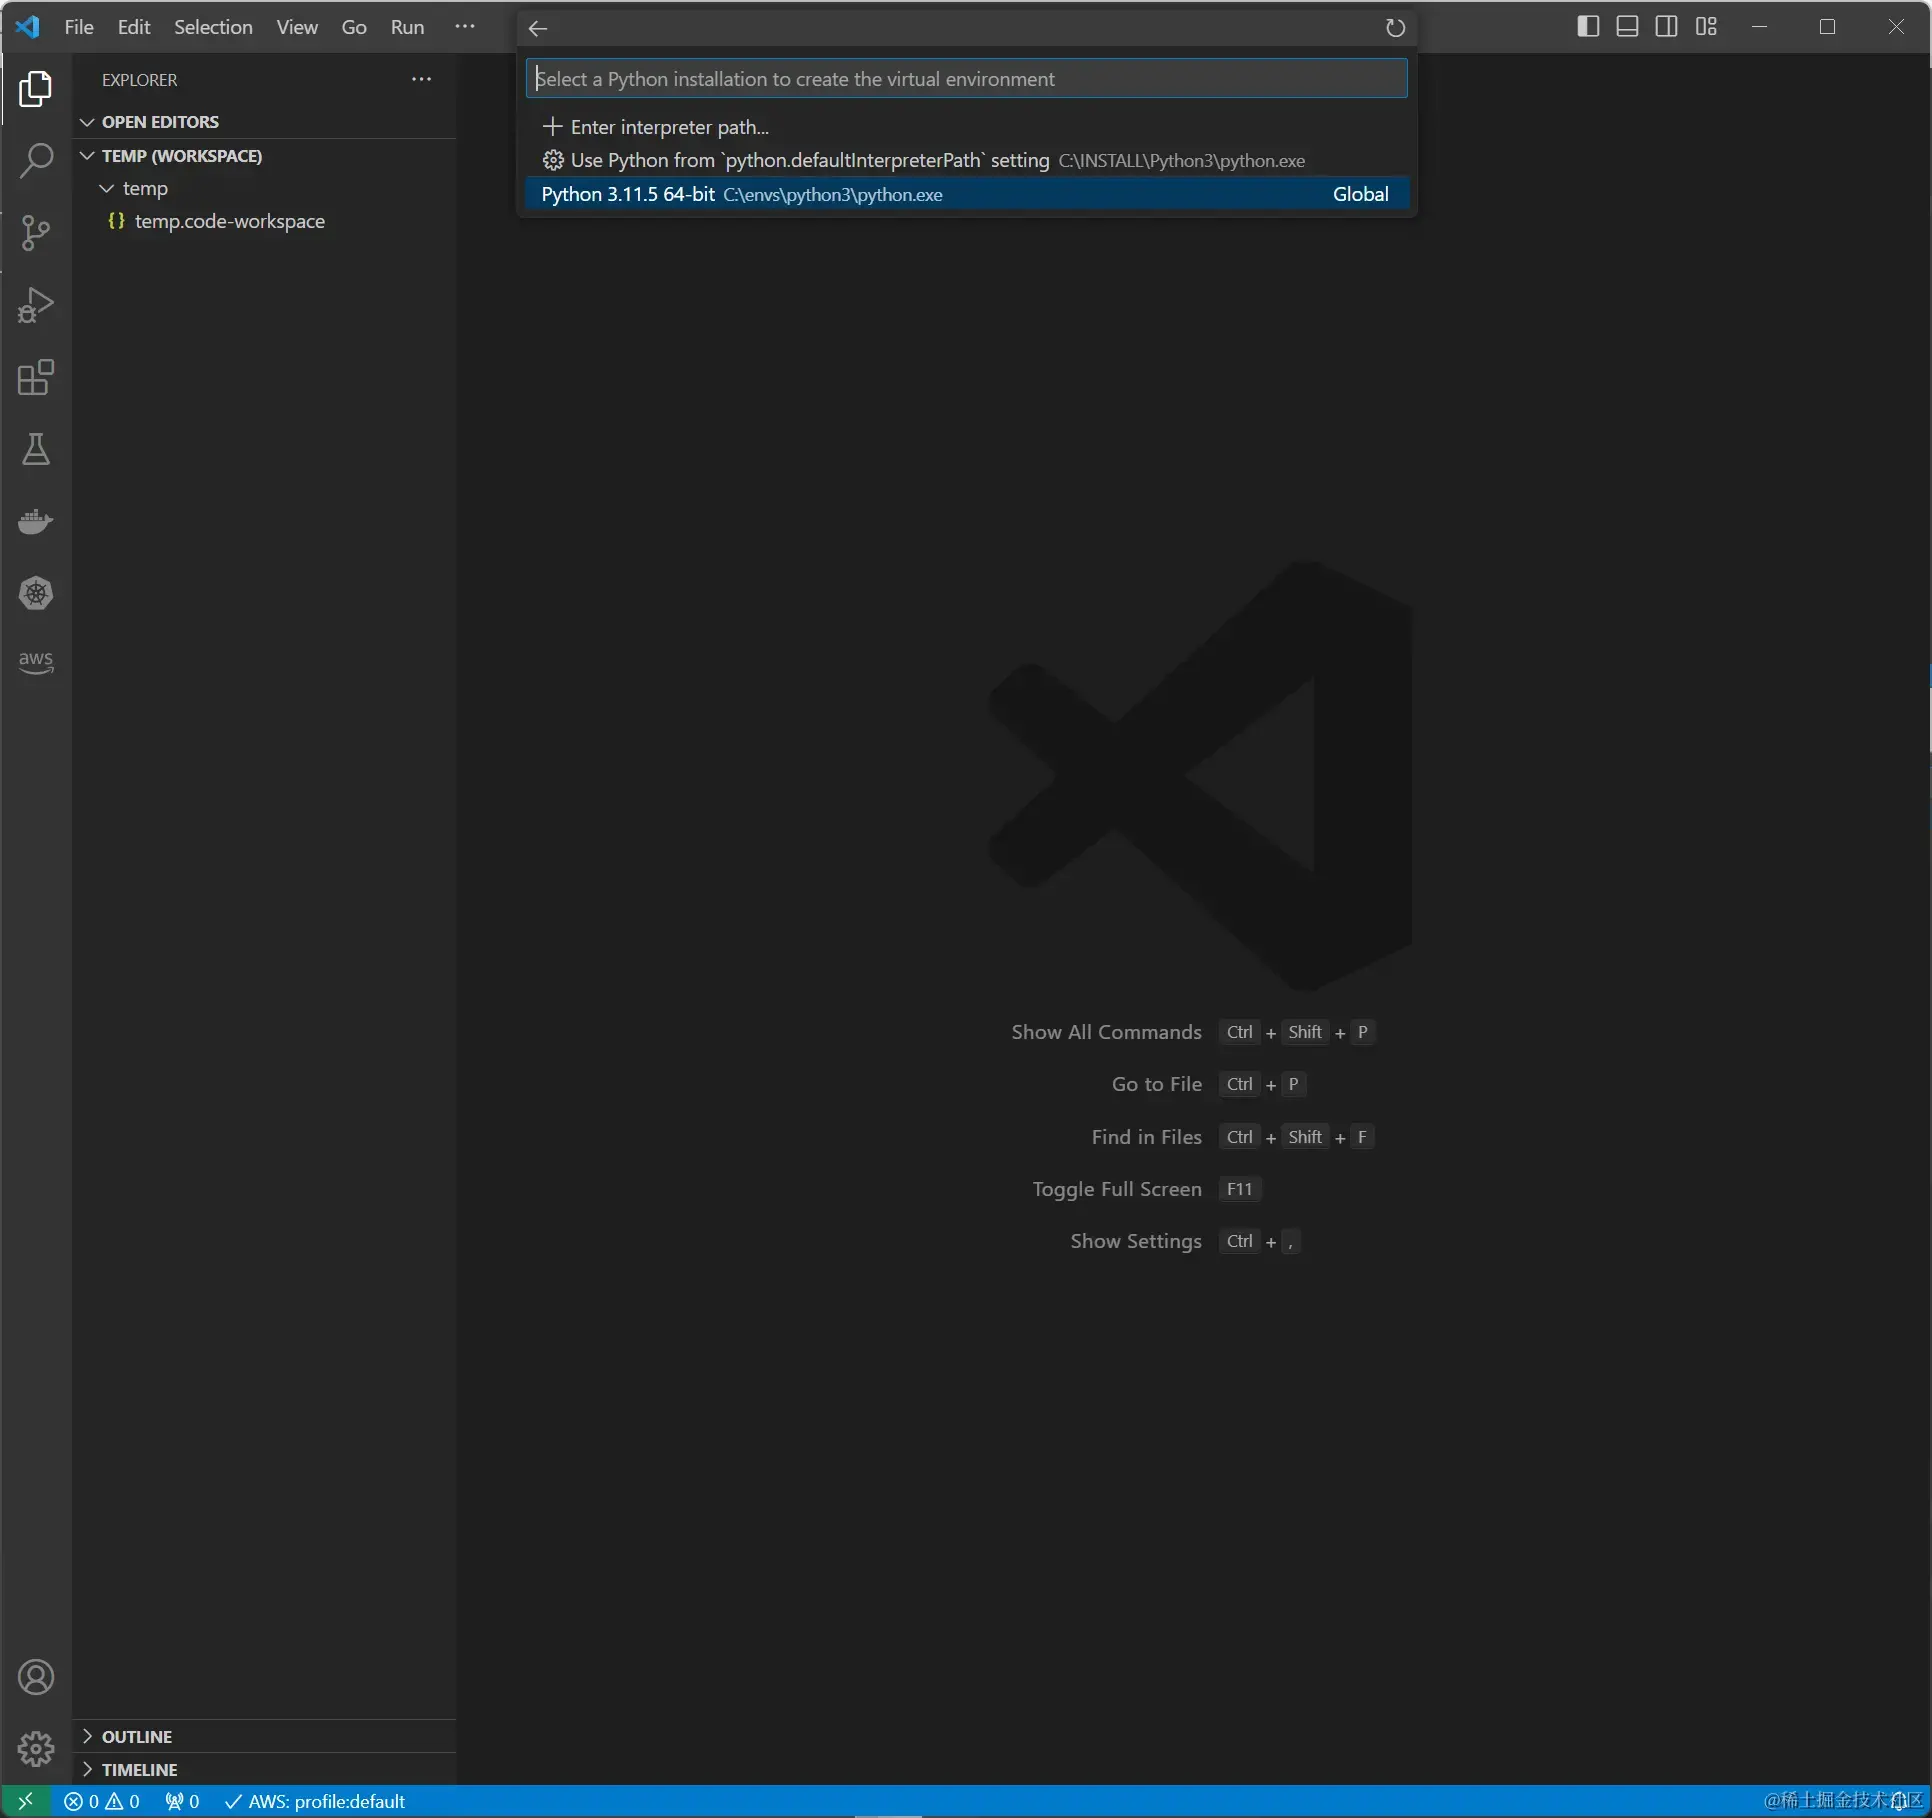Open the Search view icon
Screen dimensions: 1932x1818
point(36,160)
